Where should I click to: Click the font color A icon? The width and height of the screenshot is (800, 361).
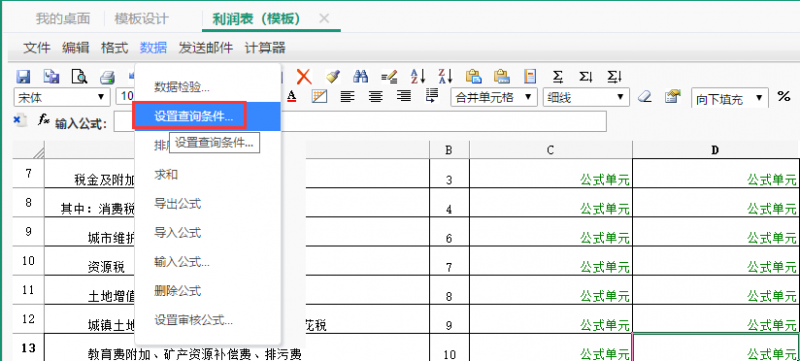coord(291,96)
